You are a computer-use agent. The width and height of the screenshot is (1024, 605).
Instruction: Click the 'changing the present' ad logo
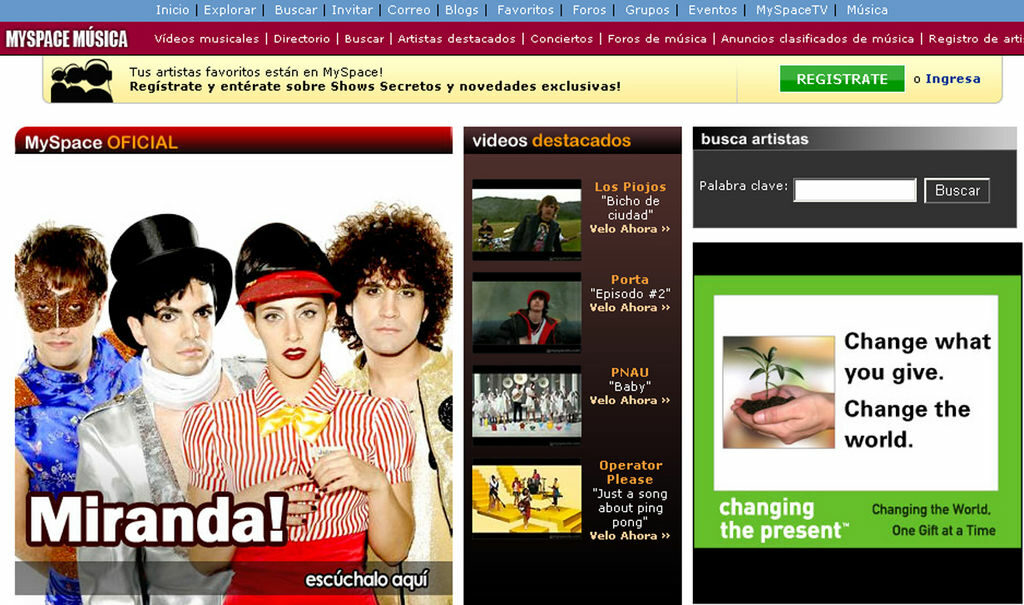[x=783, y=519]
